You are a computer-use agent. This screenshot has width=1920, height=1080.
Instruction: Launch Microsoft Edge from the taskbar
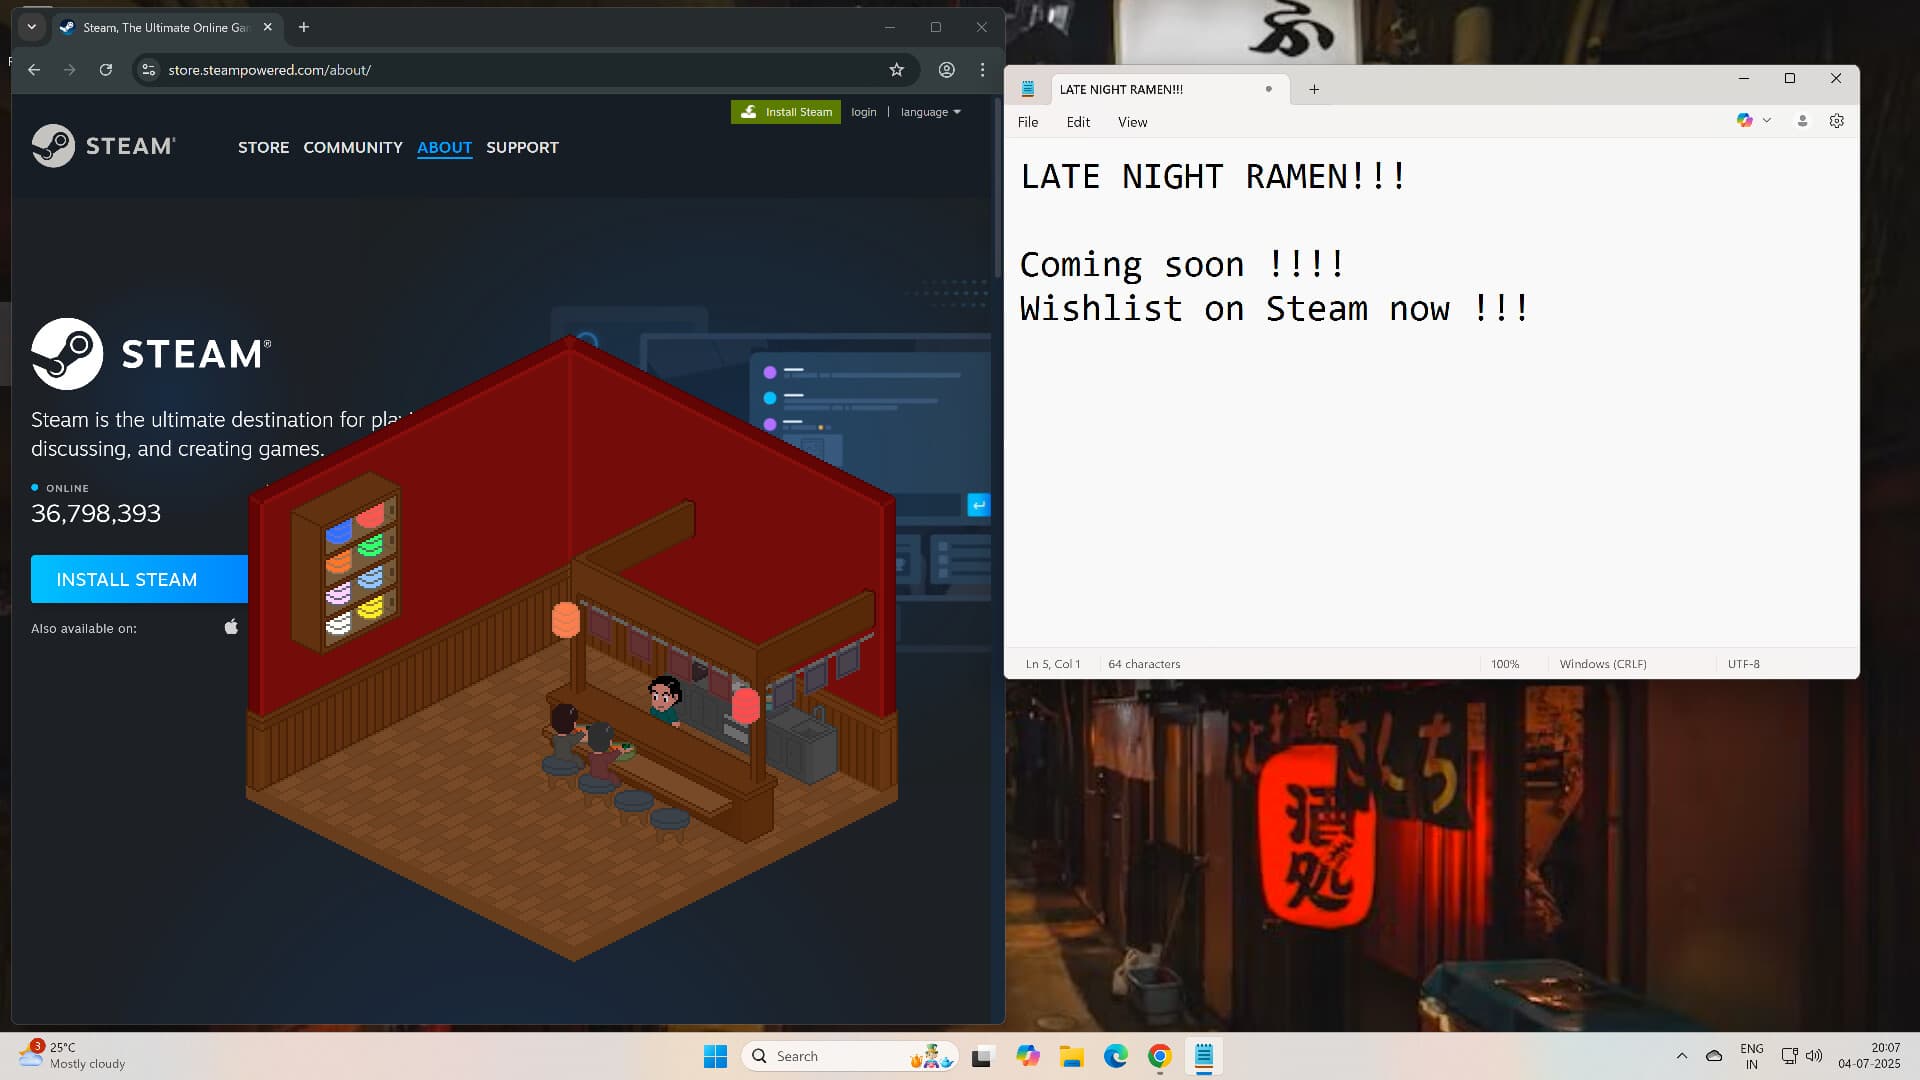click(x=1115, y=1056)
